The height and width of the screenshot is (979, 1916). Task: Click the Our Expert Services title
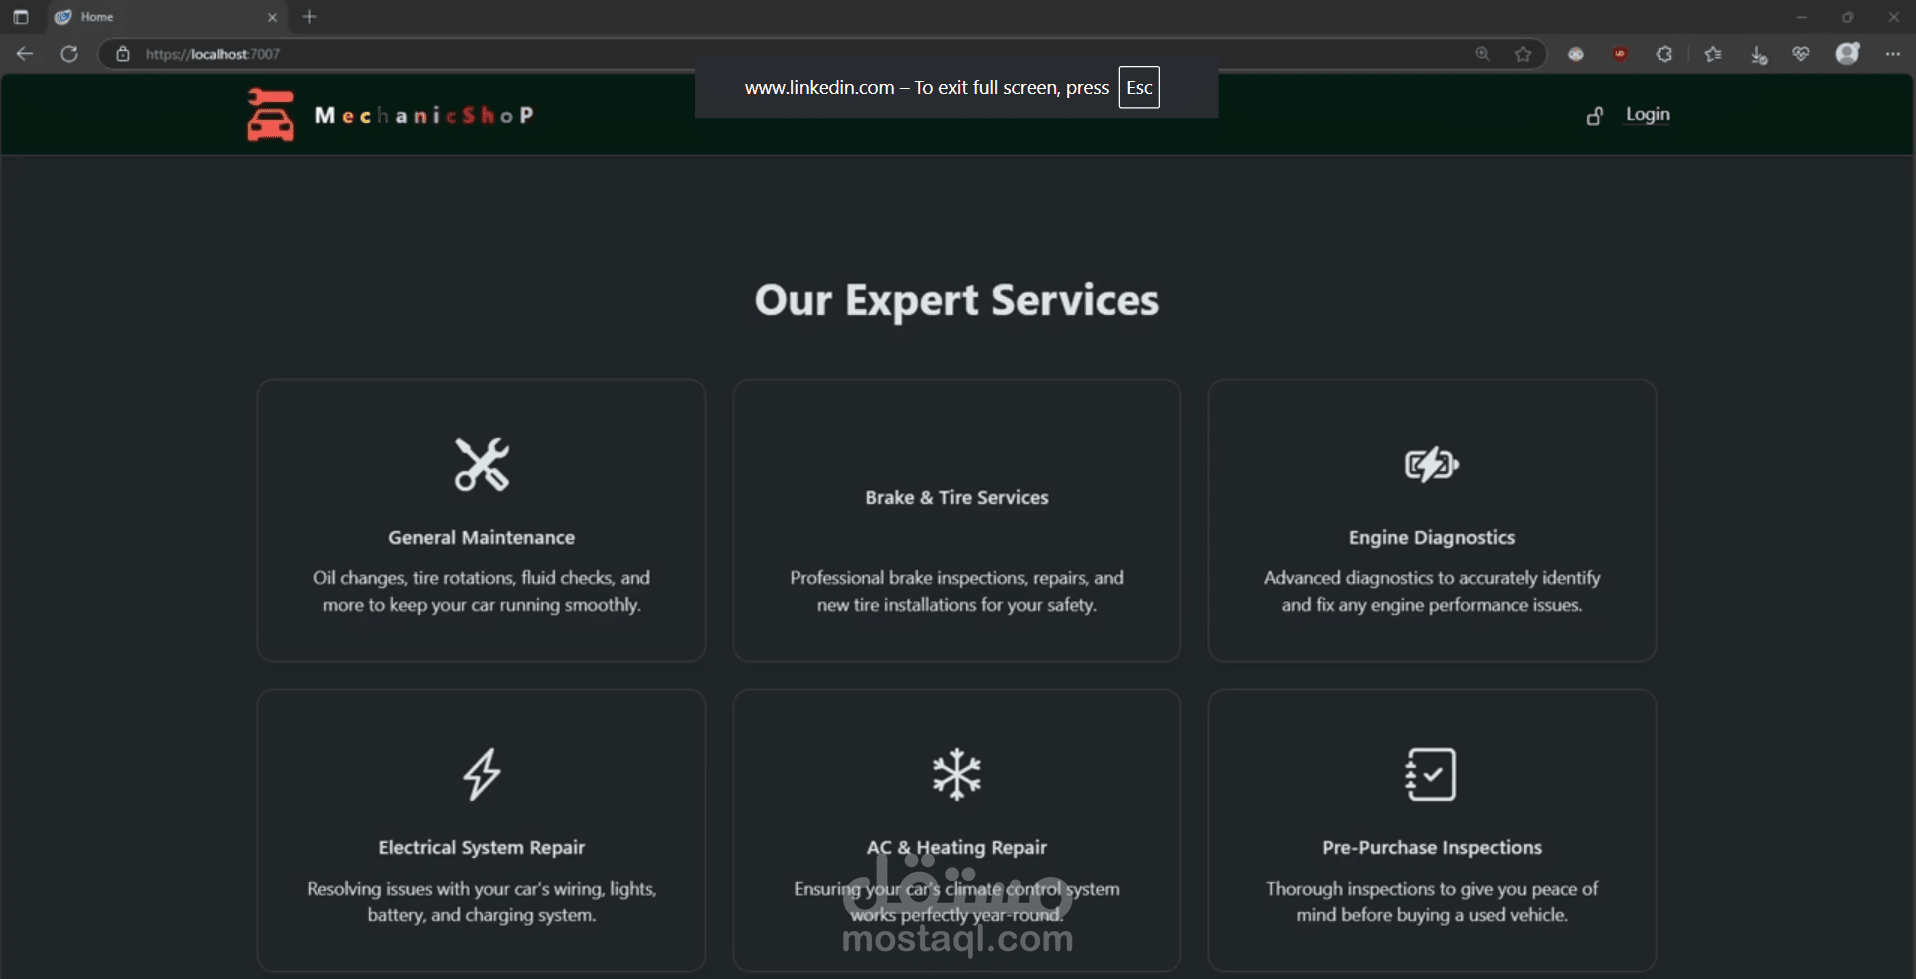click(957, 300)
